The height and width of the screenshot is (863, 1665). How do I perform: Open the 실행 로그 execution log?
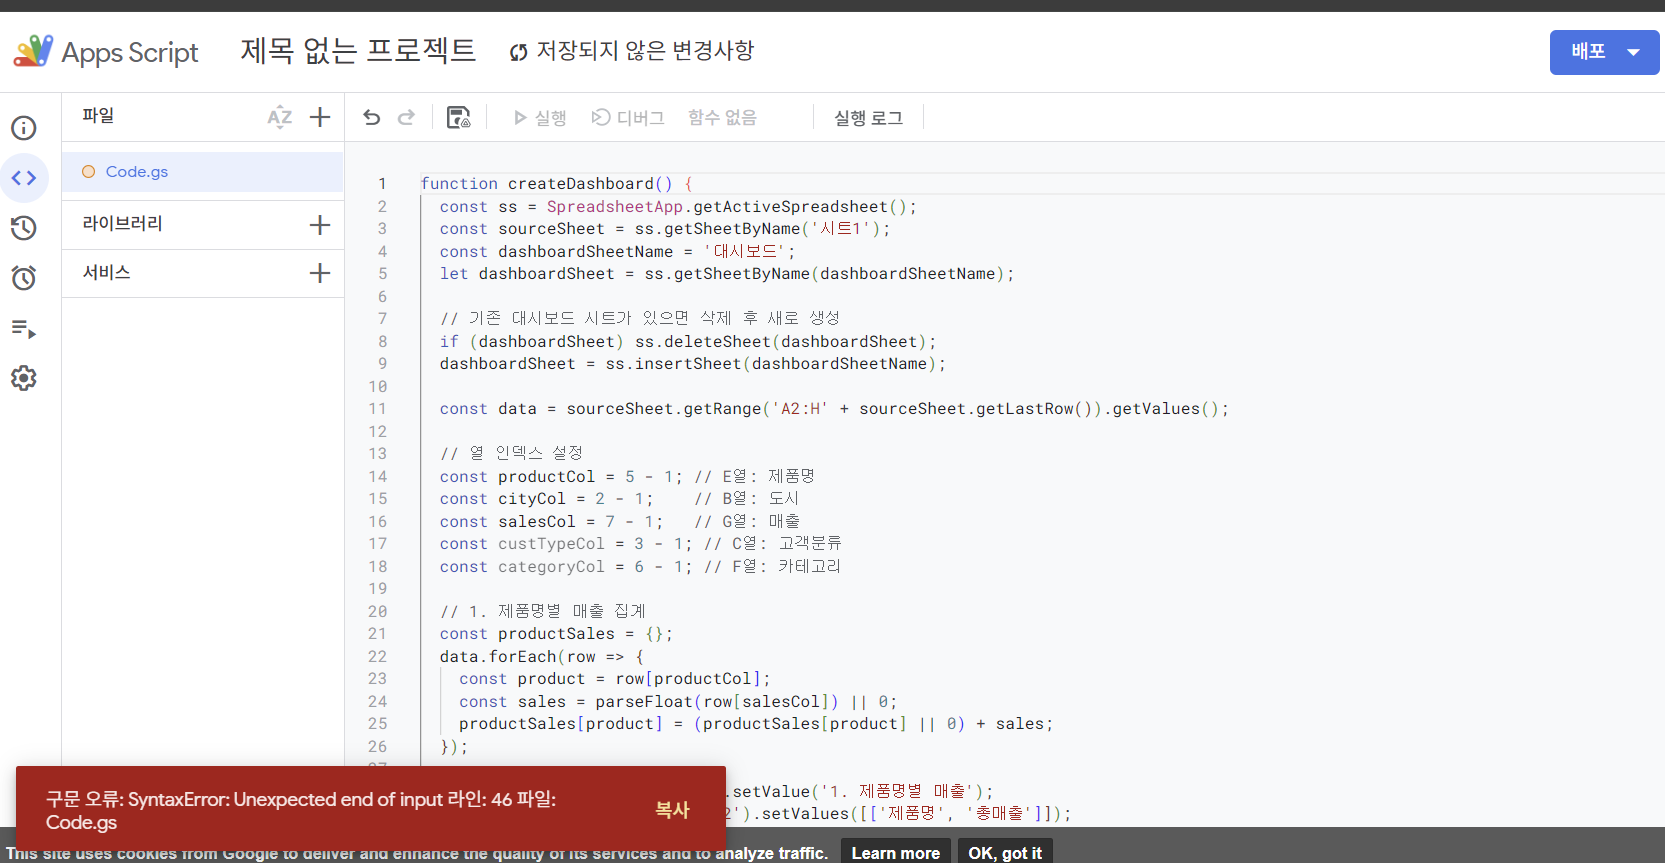(868, 118)
